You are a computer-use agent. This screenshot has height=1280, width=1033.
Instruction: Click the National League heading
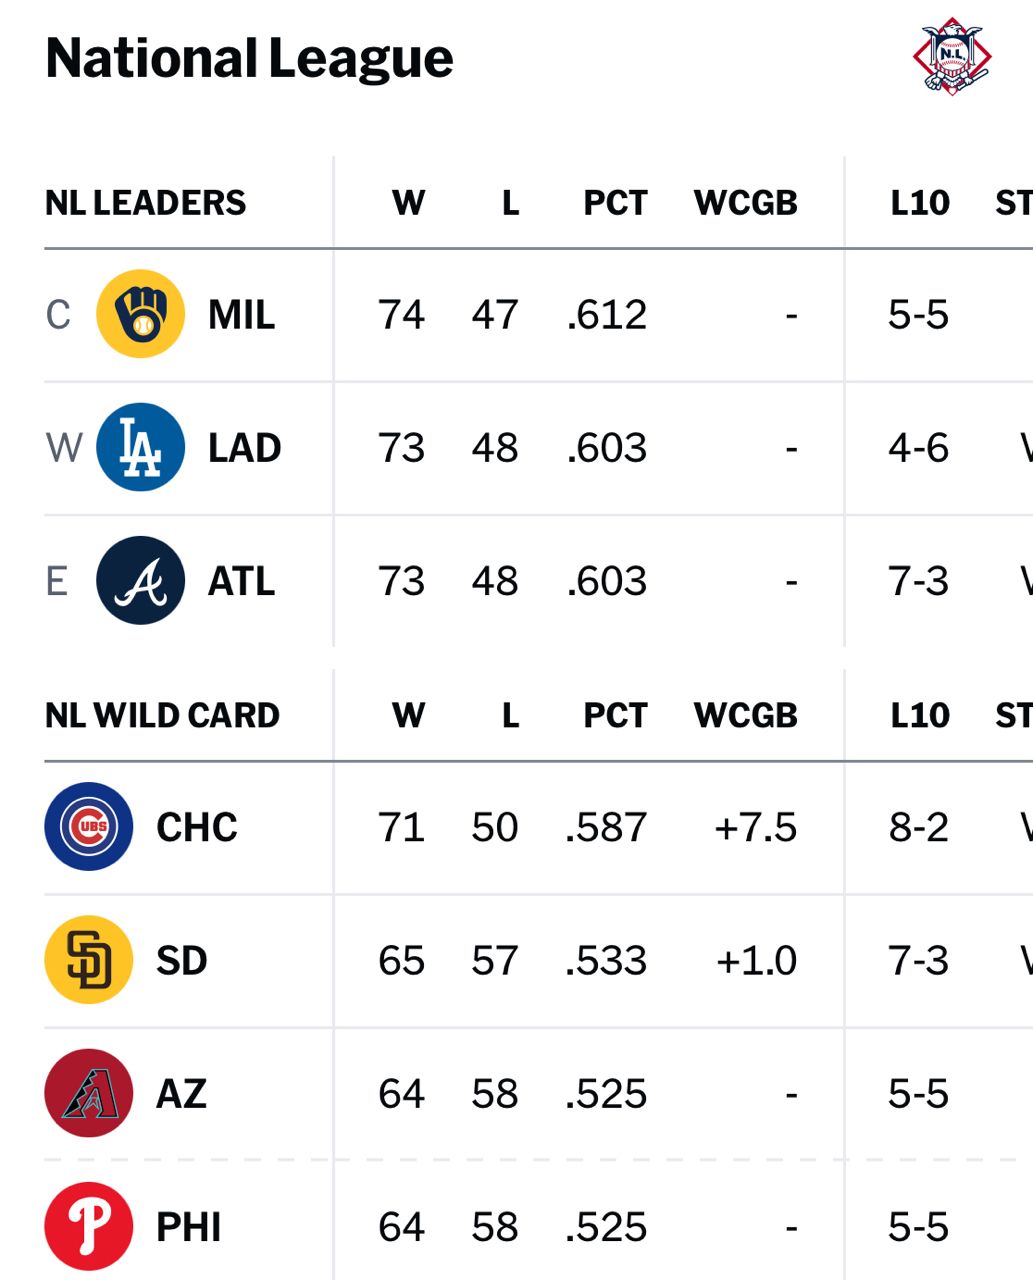click(249, 58)
